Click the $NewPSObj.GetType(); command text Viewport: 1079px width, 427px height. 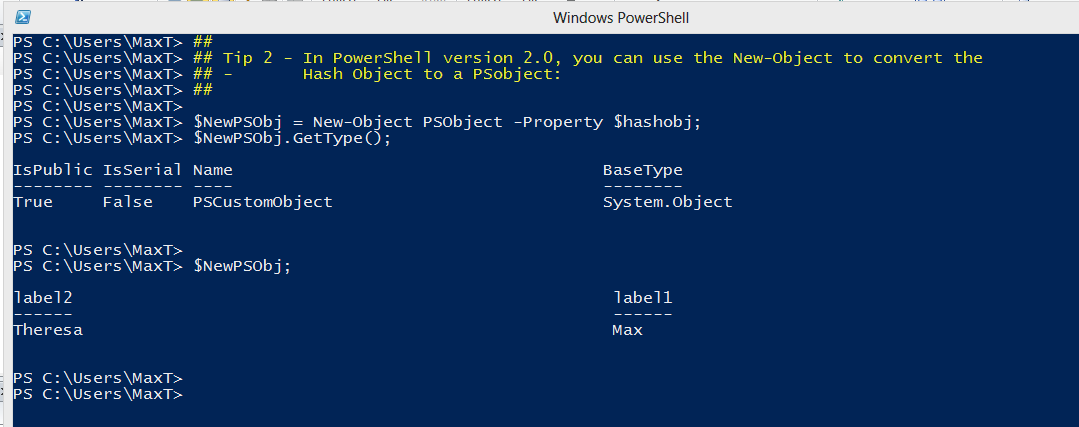(x=292, y=138)
